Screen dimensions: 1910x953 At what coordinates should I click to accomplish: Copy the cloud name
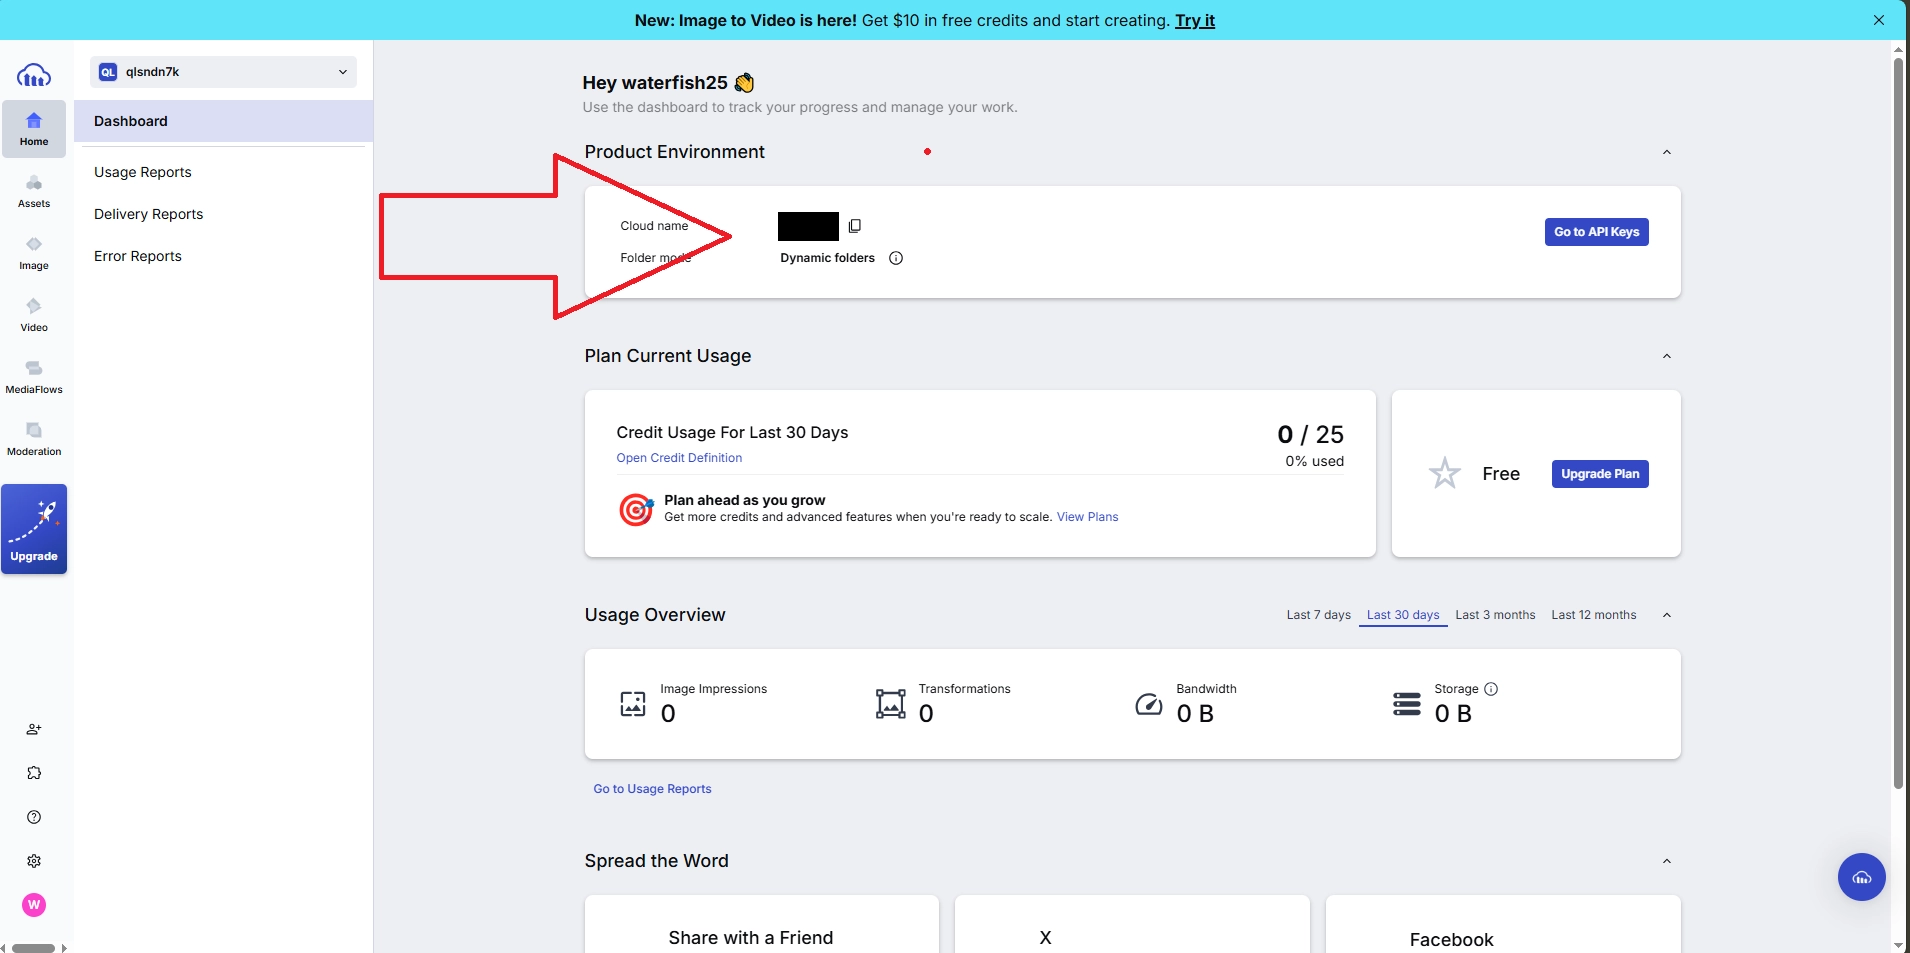coord(854,226)
